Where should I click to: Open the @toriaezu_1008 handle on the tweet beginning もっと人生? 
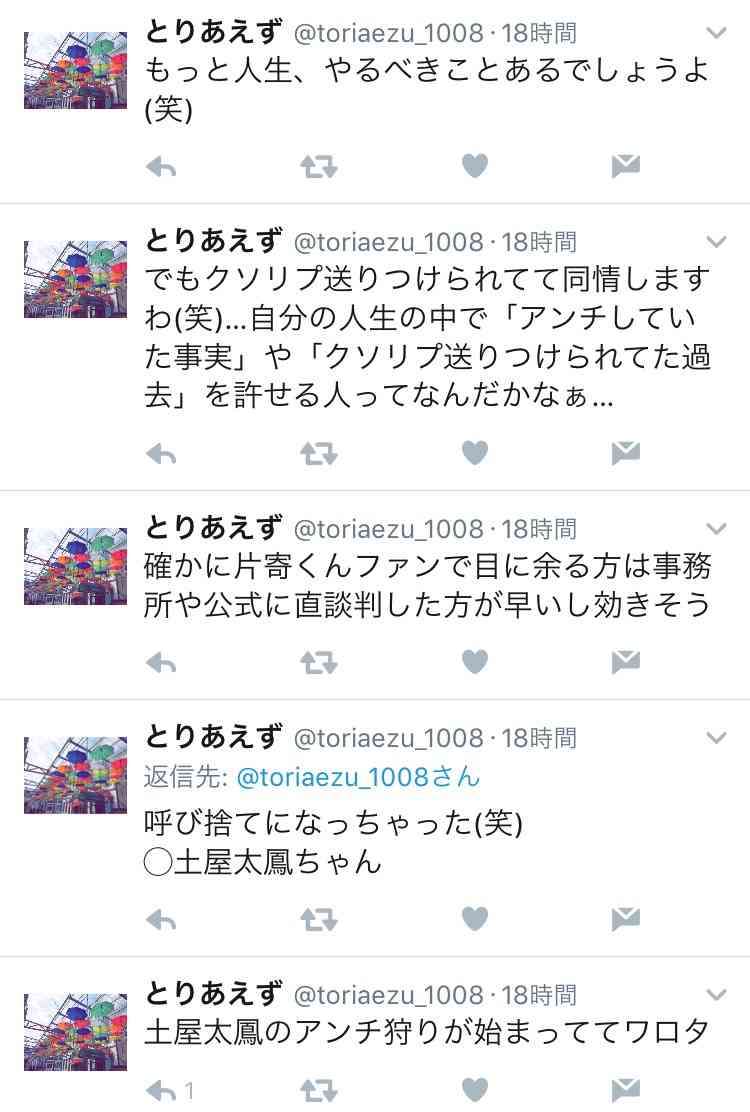[x=388, y=33]
